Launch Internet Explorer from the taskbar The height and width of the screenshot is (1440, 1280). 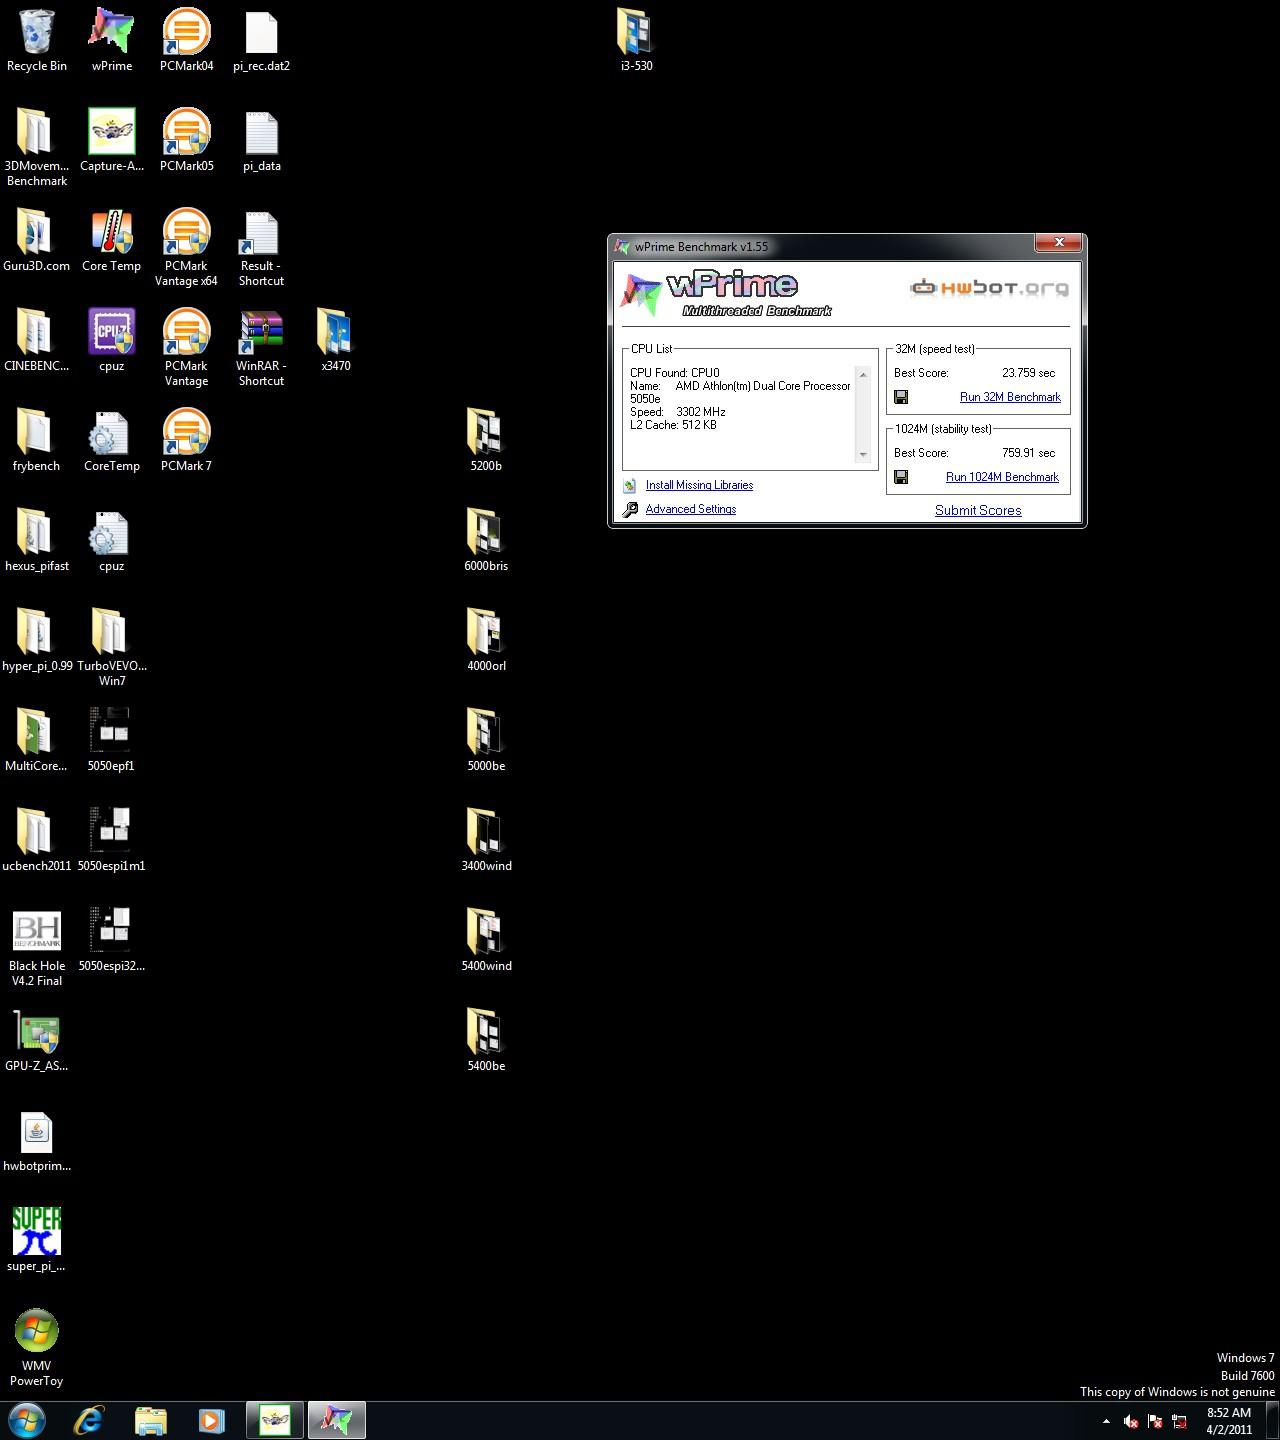pyautogui.click(x=89, y=1420)
